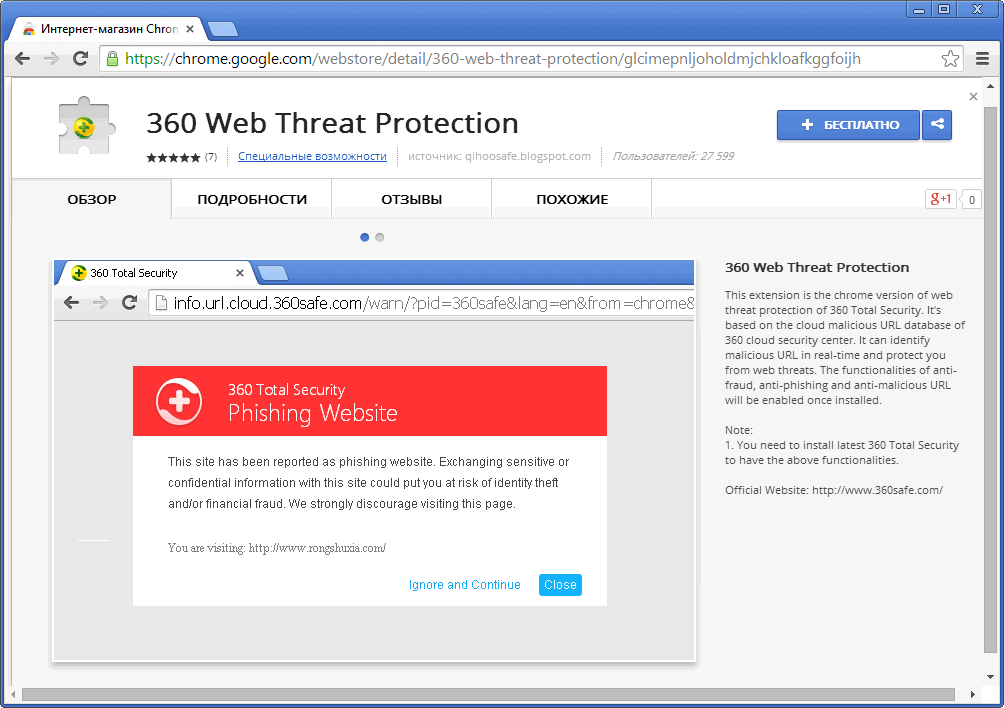This screenshot has height=708, width=1004.
Task: Click the Google +1 button
Action: (x=941, y=199)
